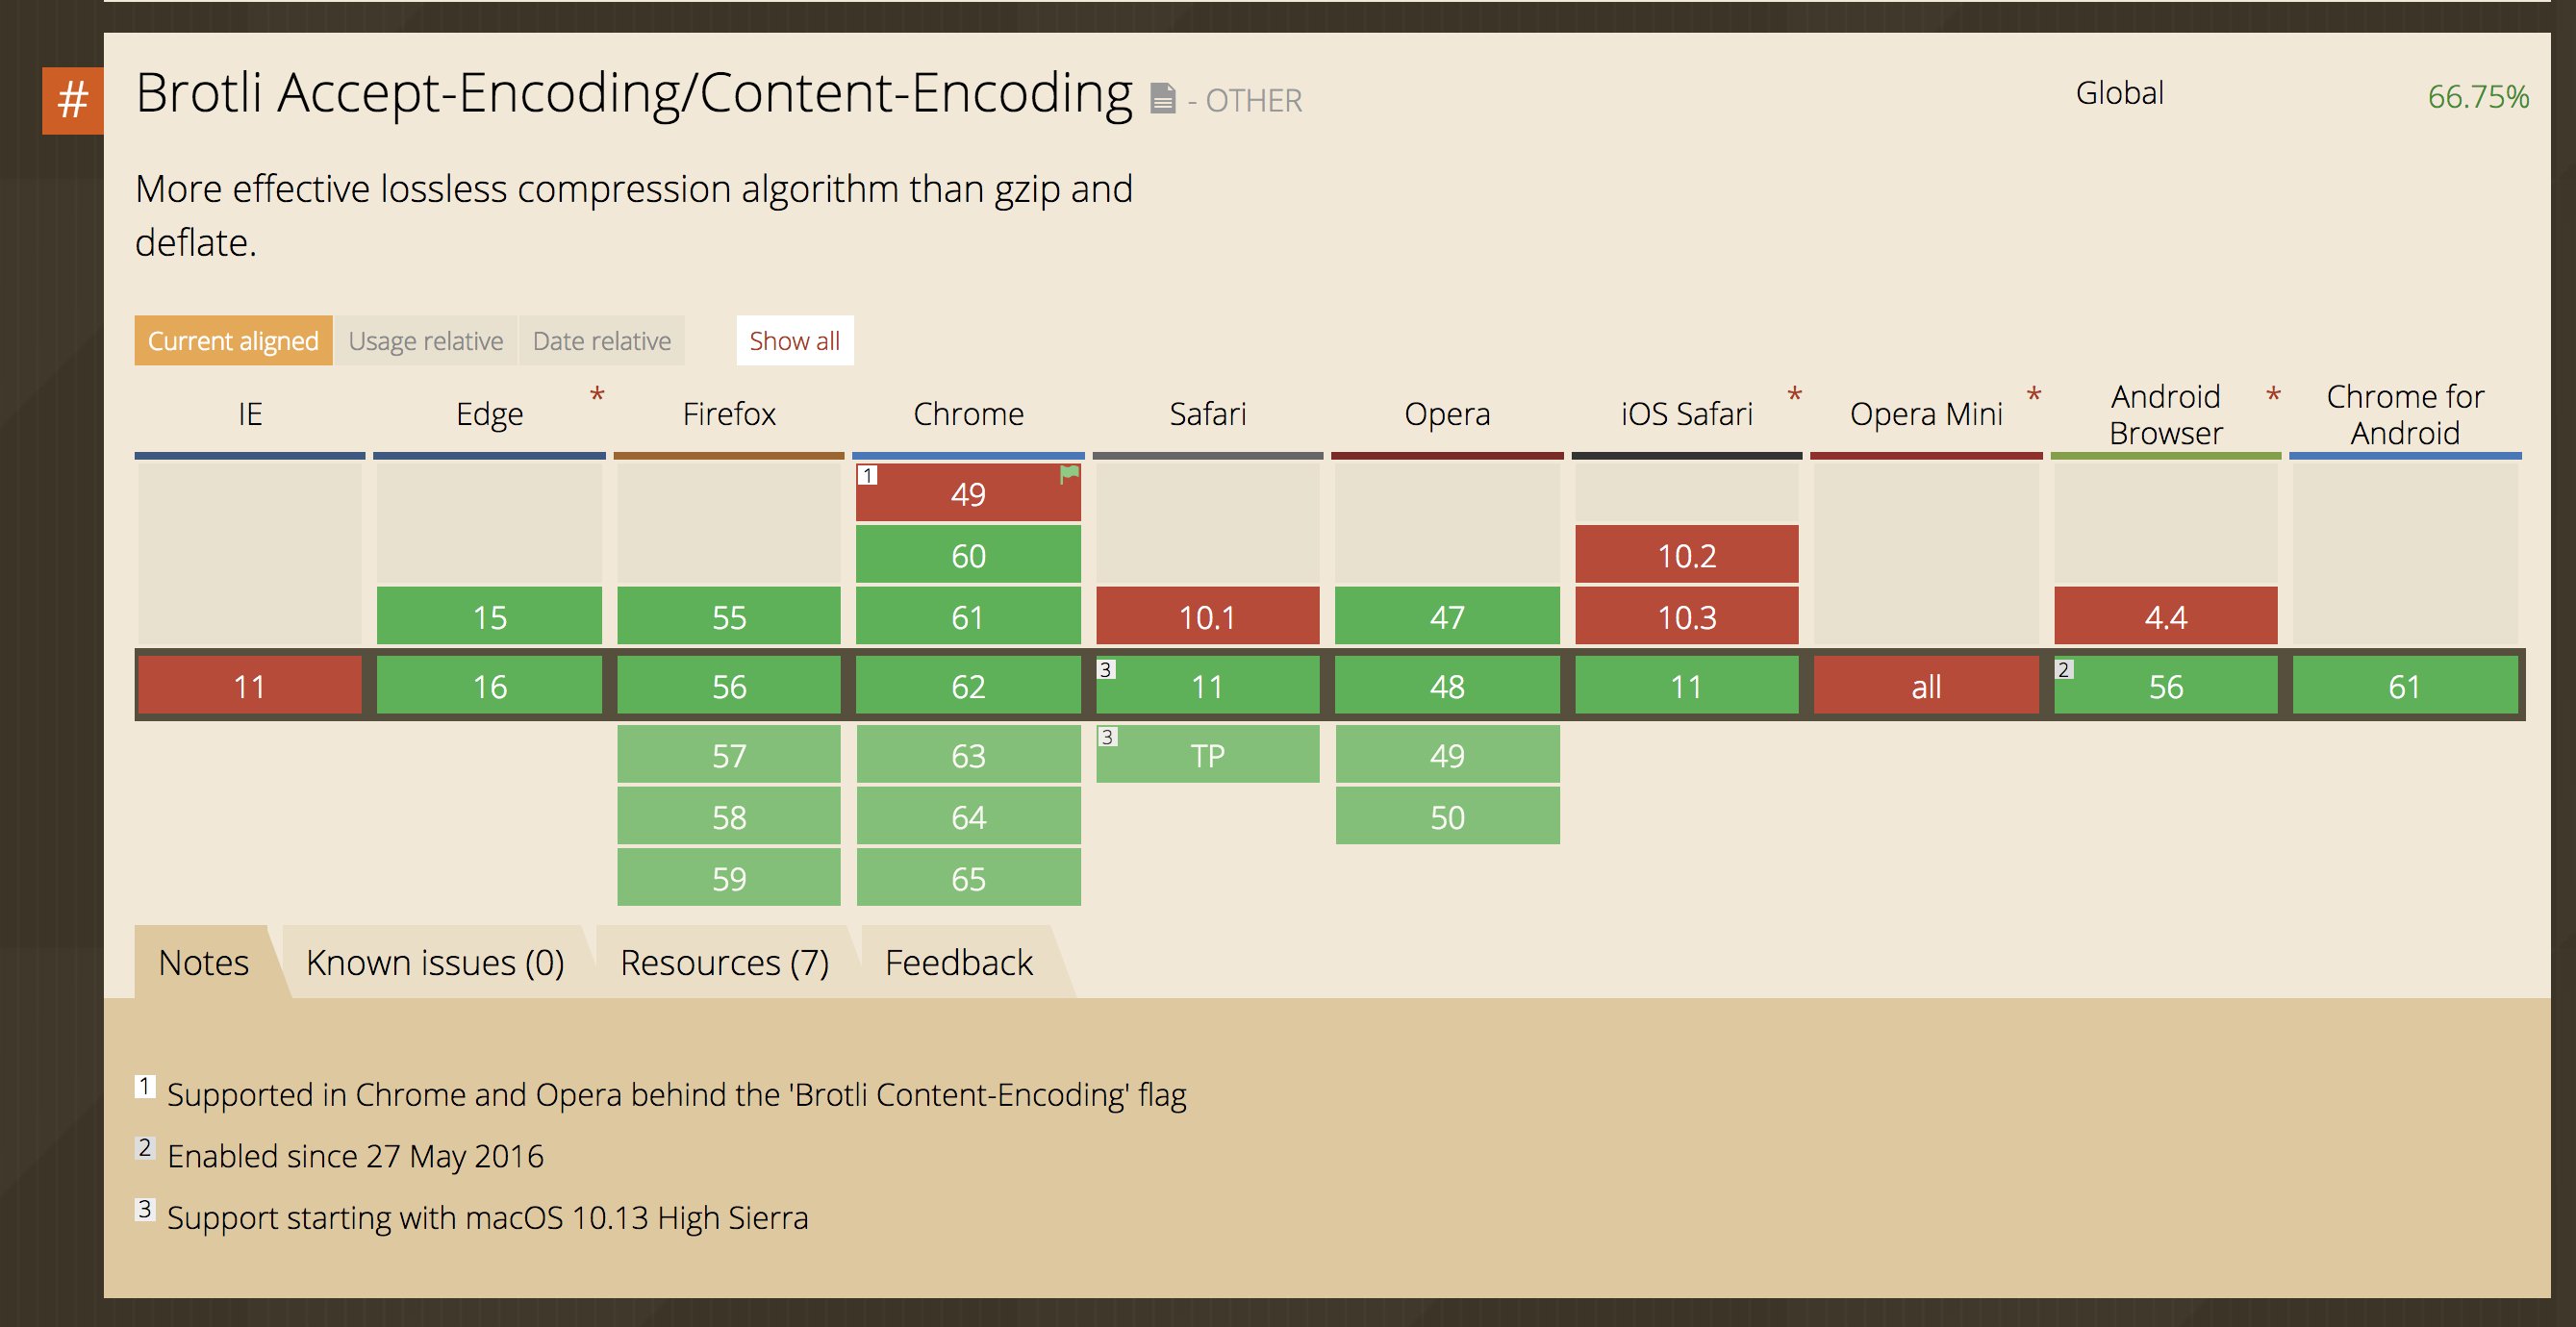The height and width of the screenshot is (1327, 2576).
Task: Open the Feedback tab
Action: [x=959, y=962]
